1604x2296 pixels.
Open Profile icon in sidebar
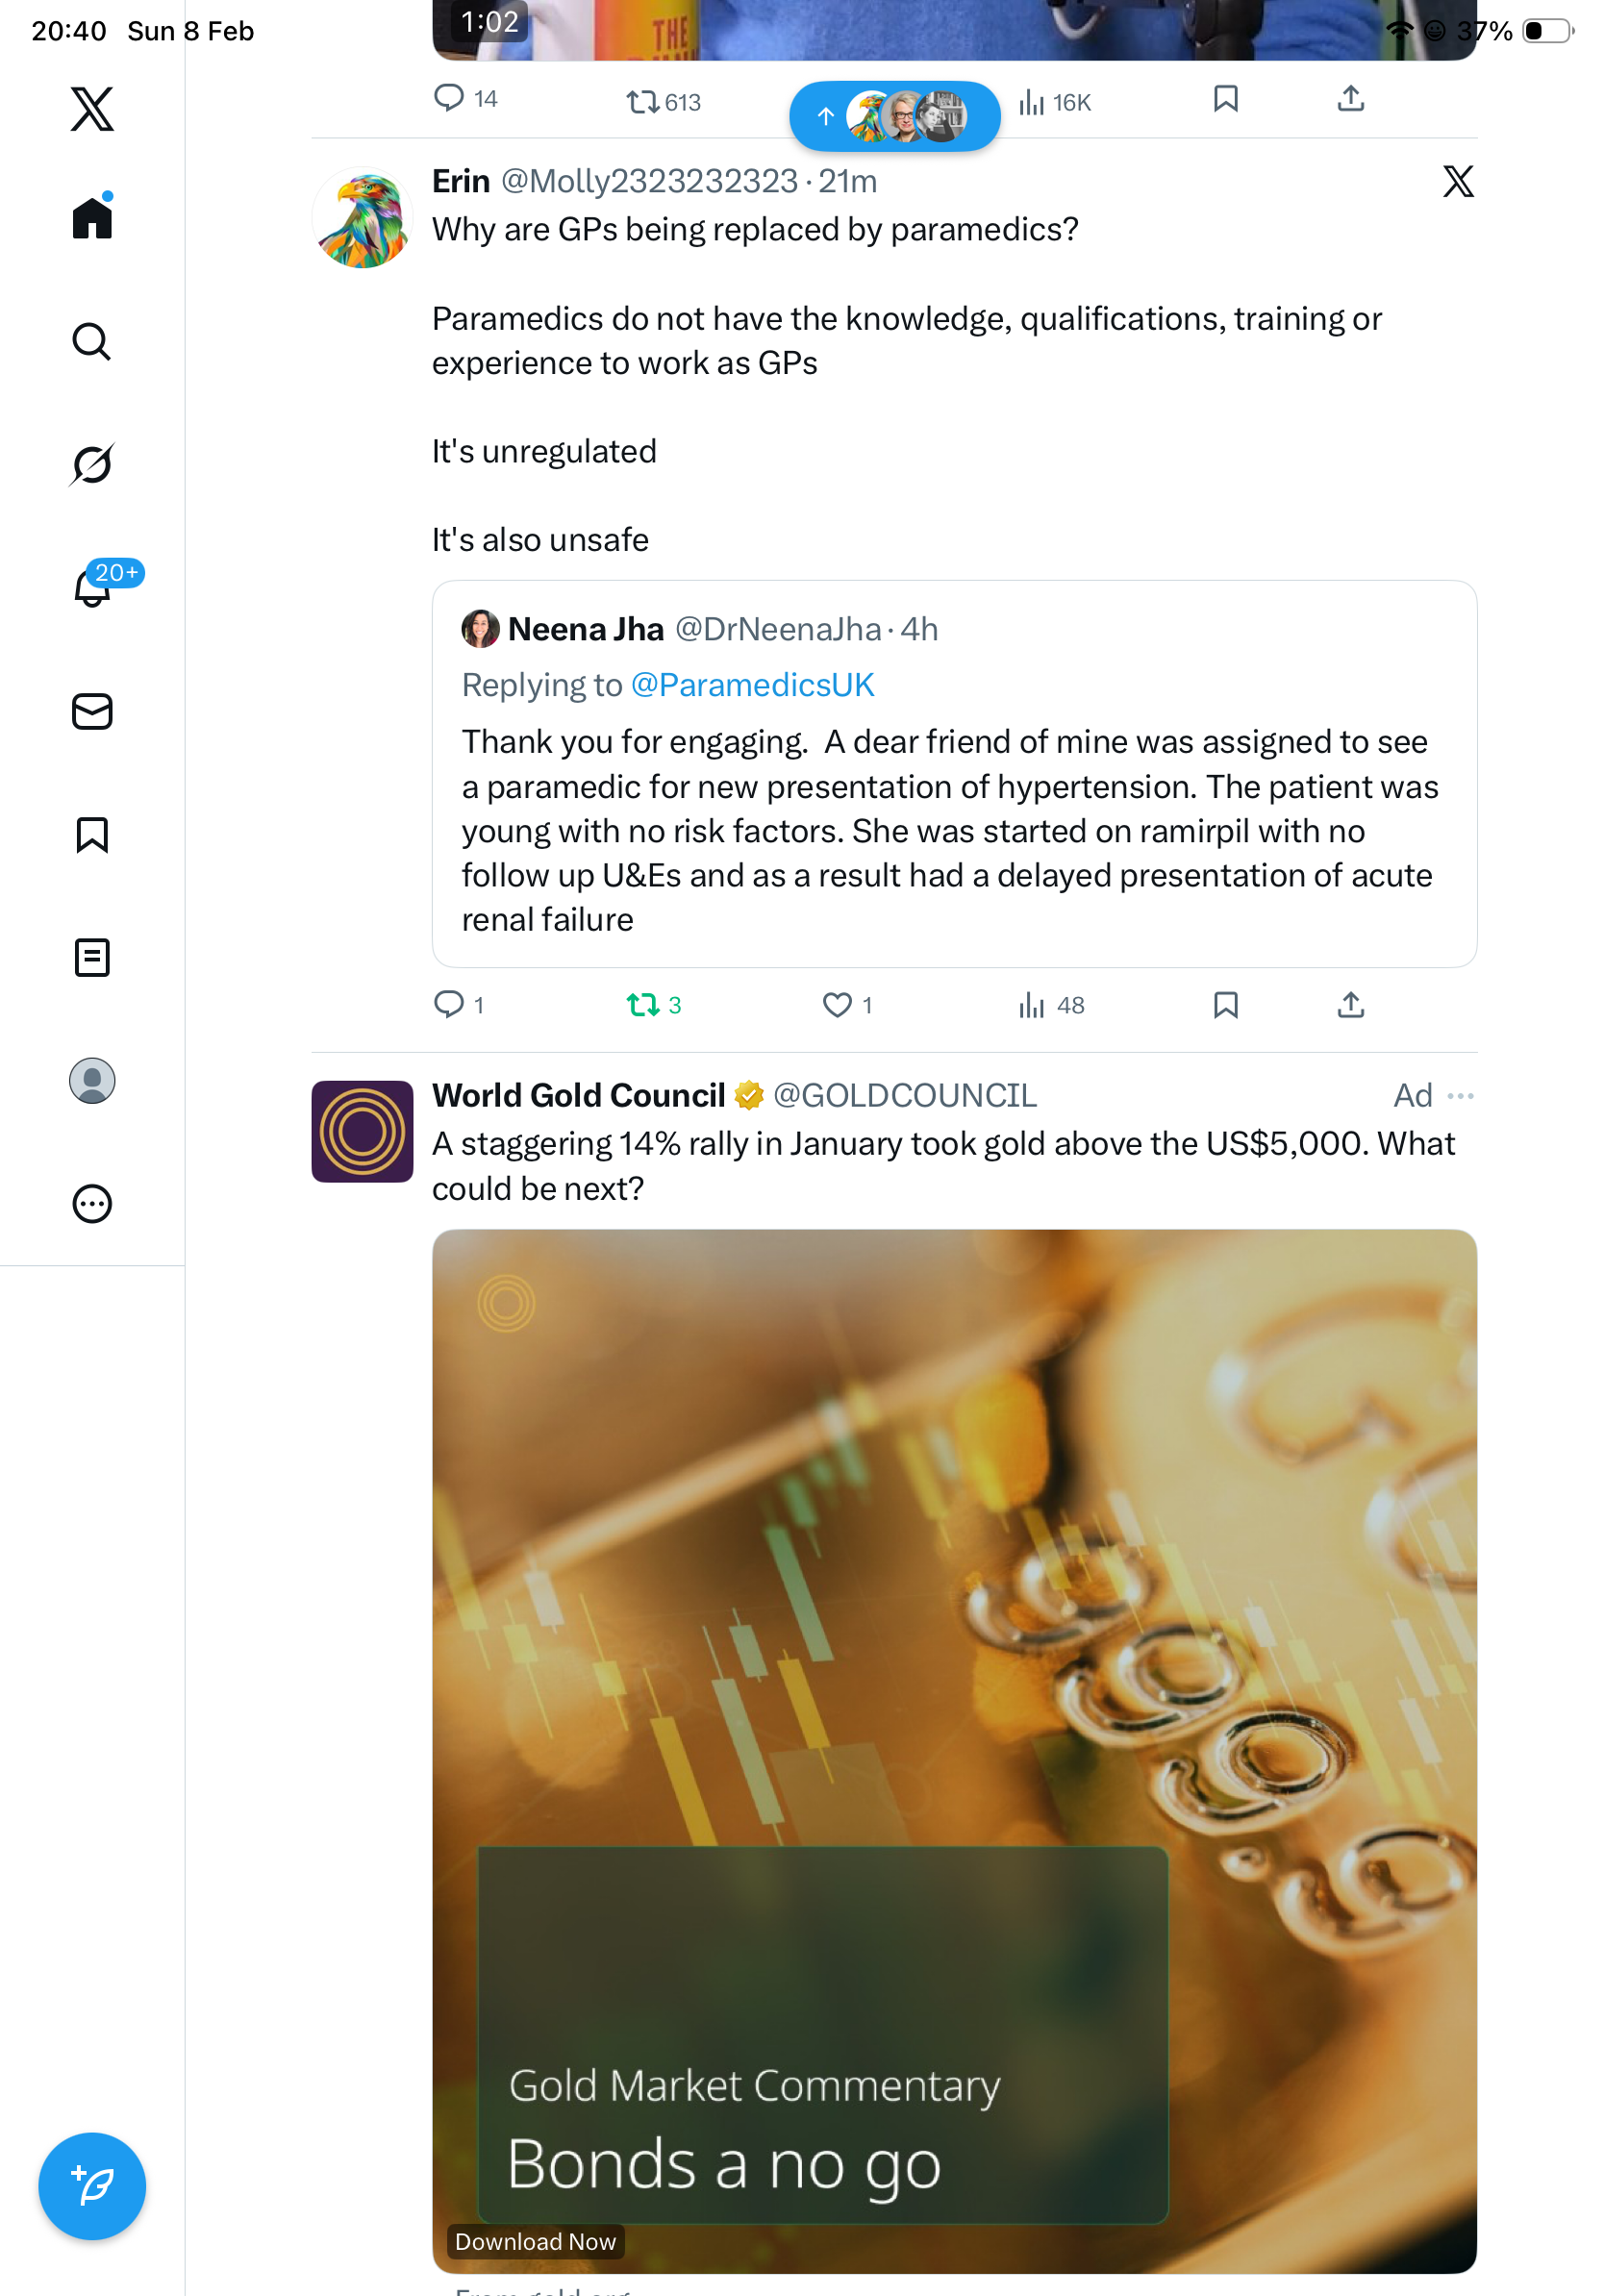point(92,1080)
